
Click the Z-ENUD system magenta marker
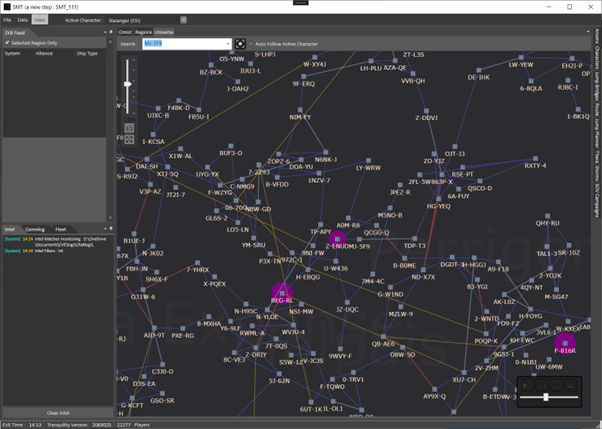(x=337, y=239)
